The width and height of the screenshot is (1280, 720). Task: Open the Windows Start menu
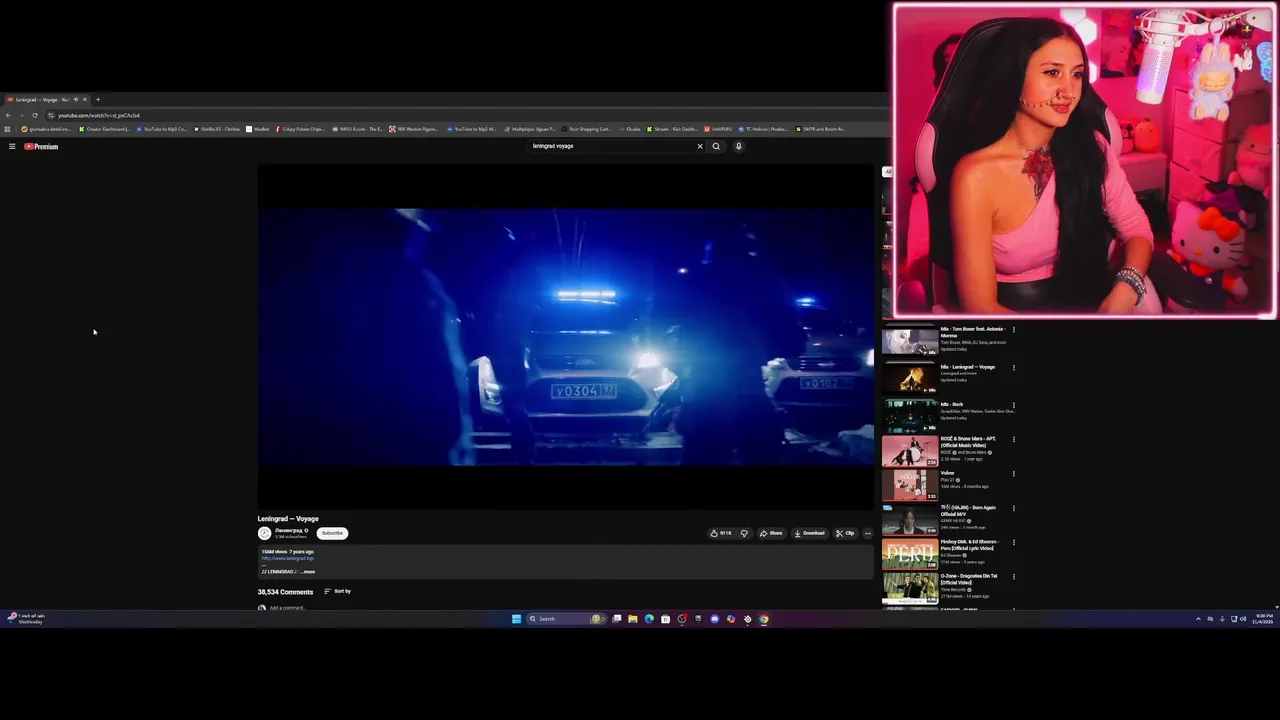pos(516,619)
